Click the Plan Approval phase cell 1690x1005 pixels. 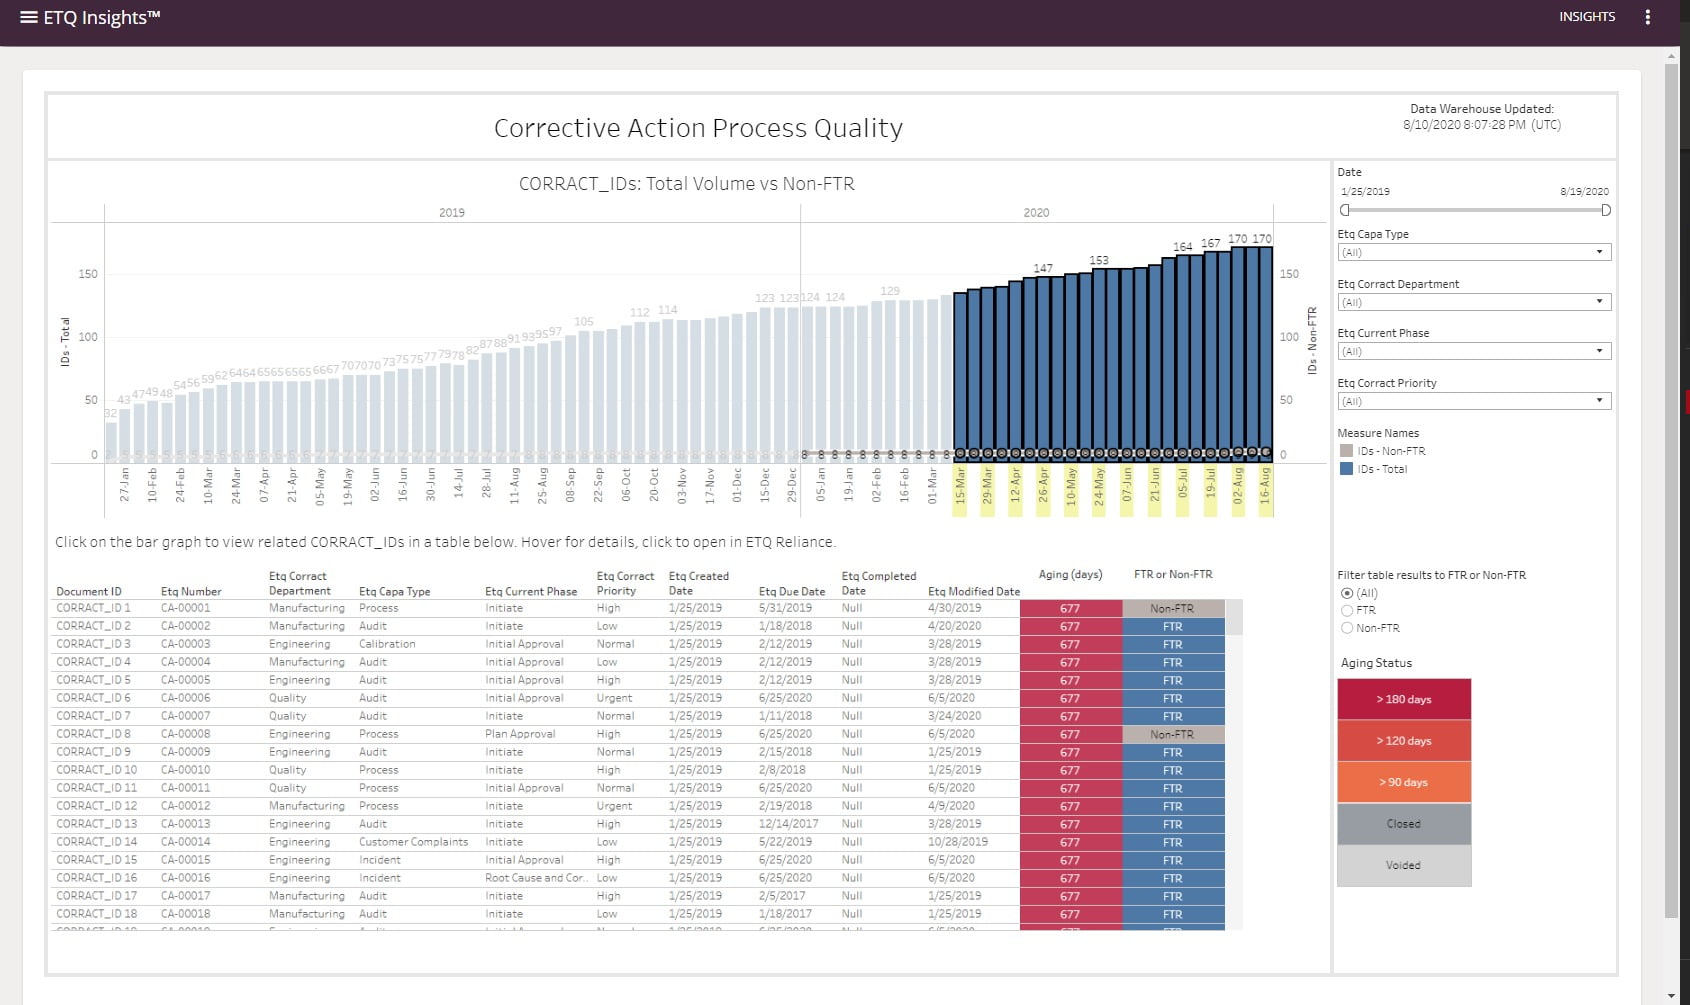[520, 734]
